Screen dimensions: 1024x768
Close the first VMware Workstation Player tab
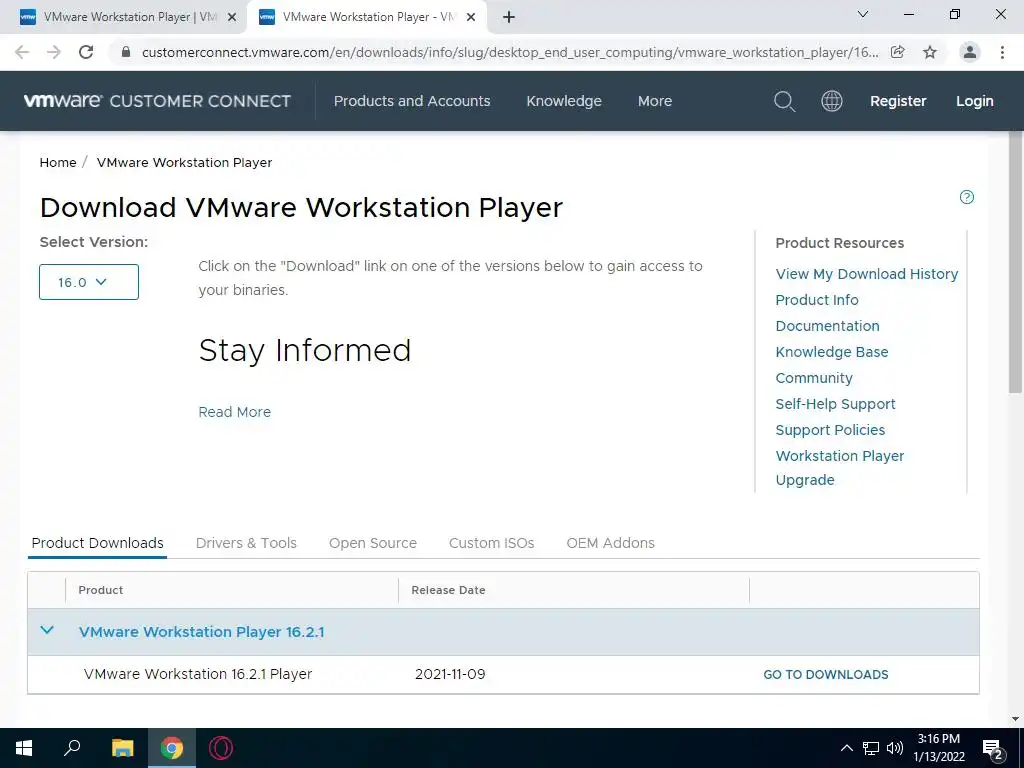(x=232, y=18)
